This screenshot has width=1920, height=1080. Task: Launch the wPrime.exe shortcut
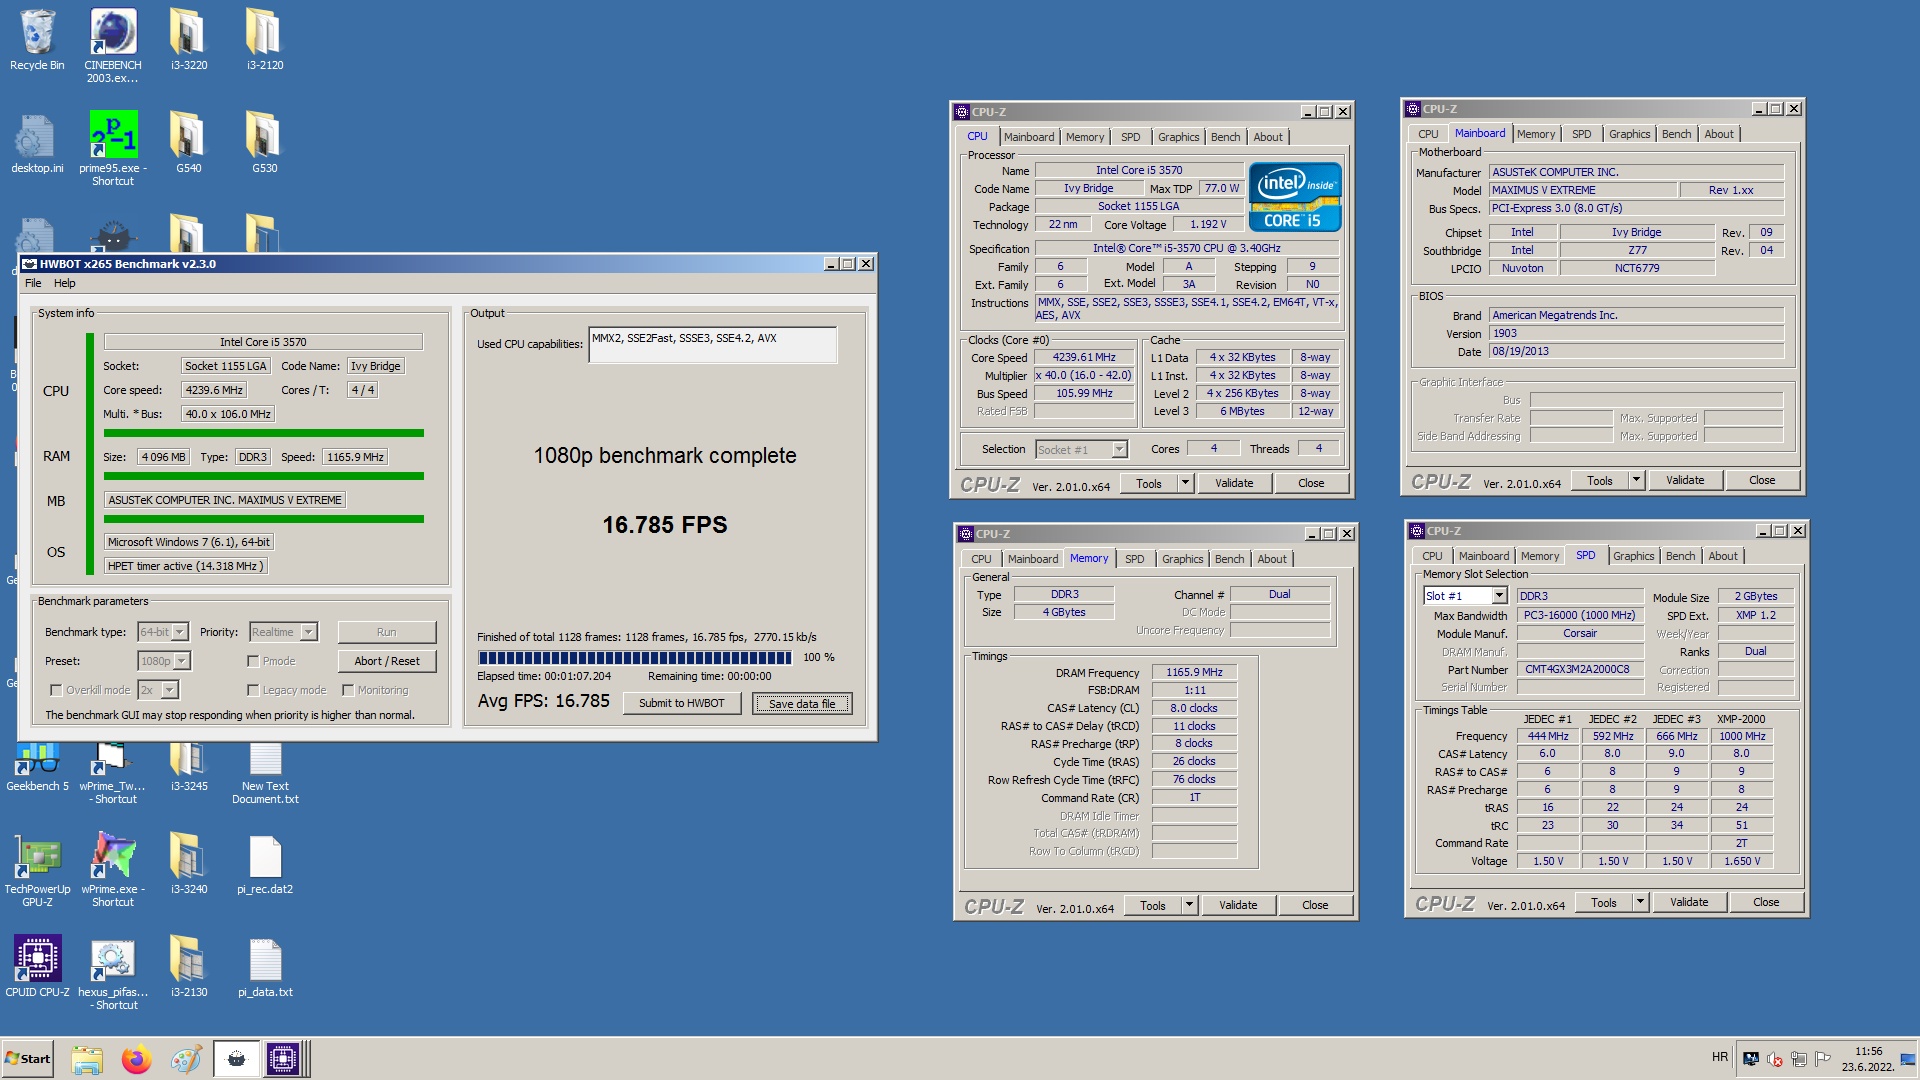coord(113,870)
